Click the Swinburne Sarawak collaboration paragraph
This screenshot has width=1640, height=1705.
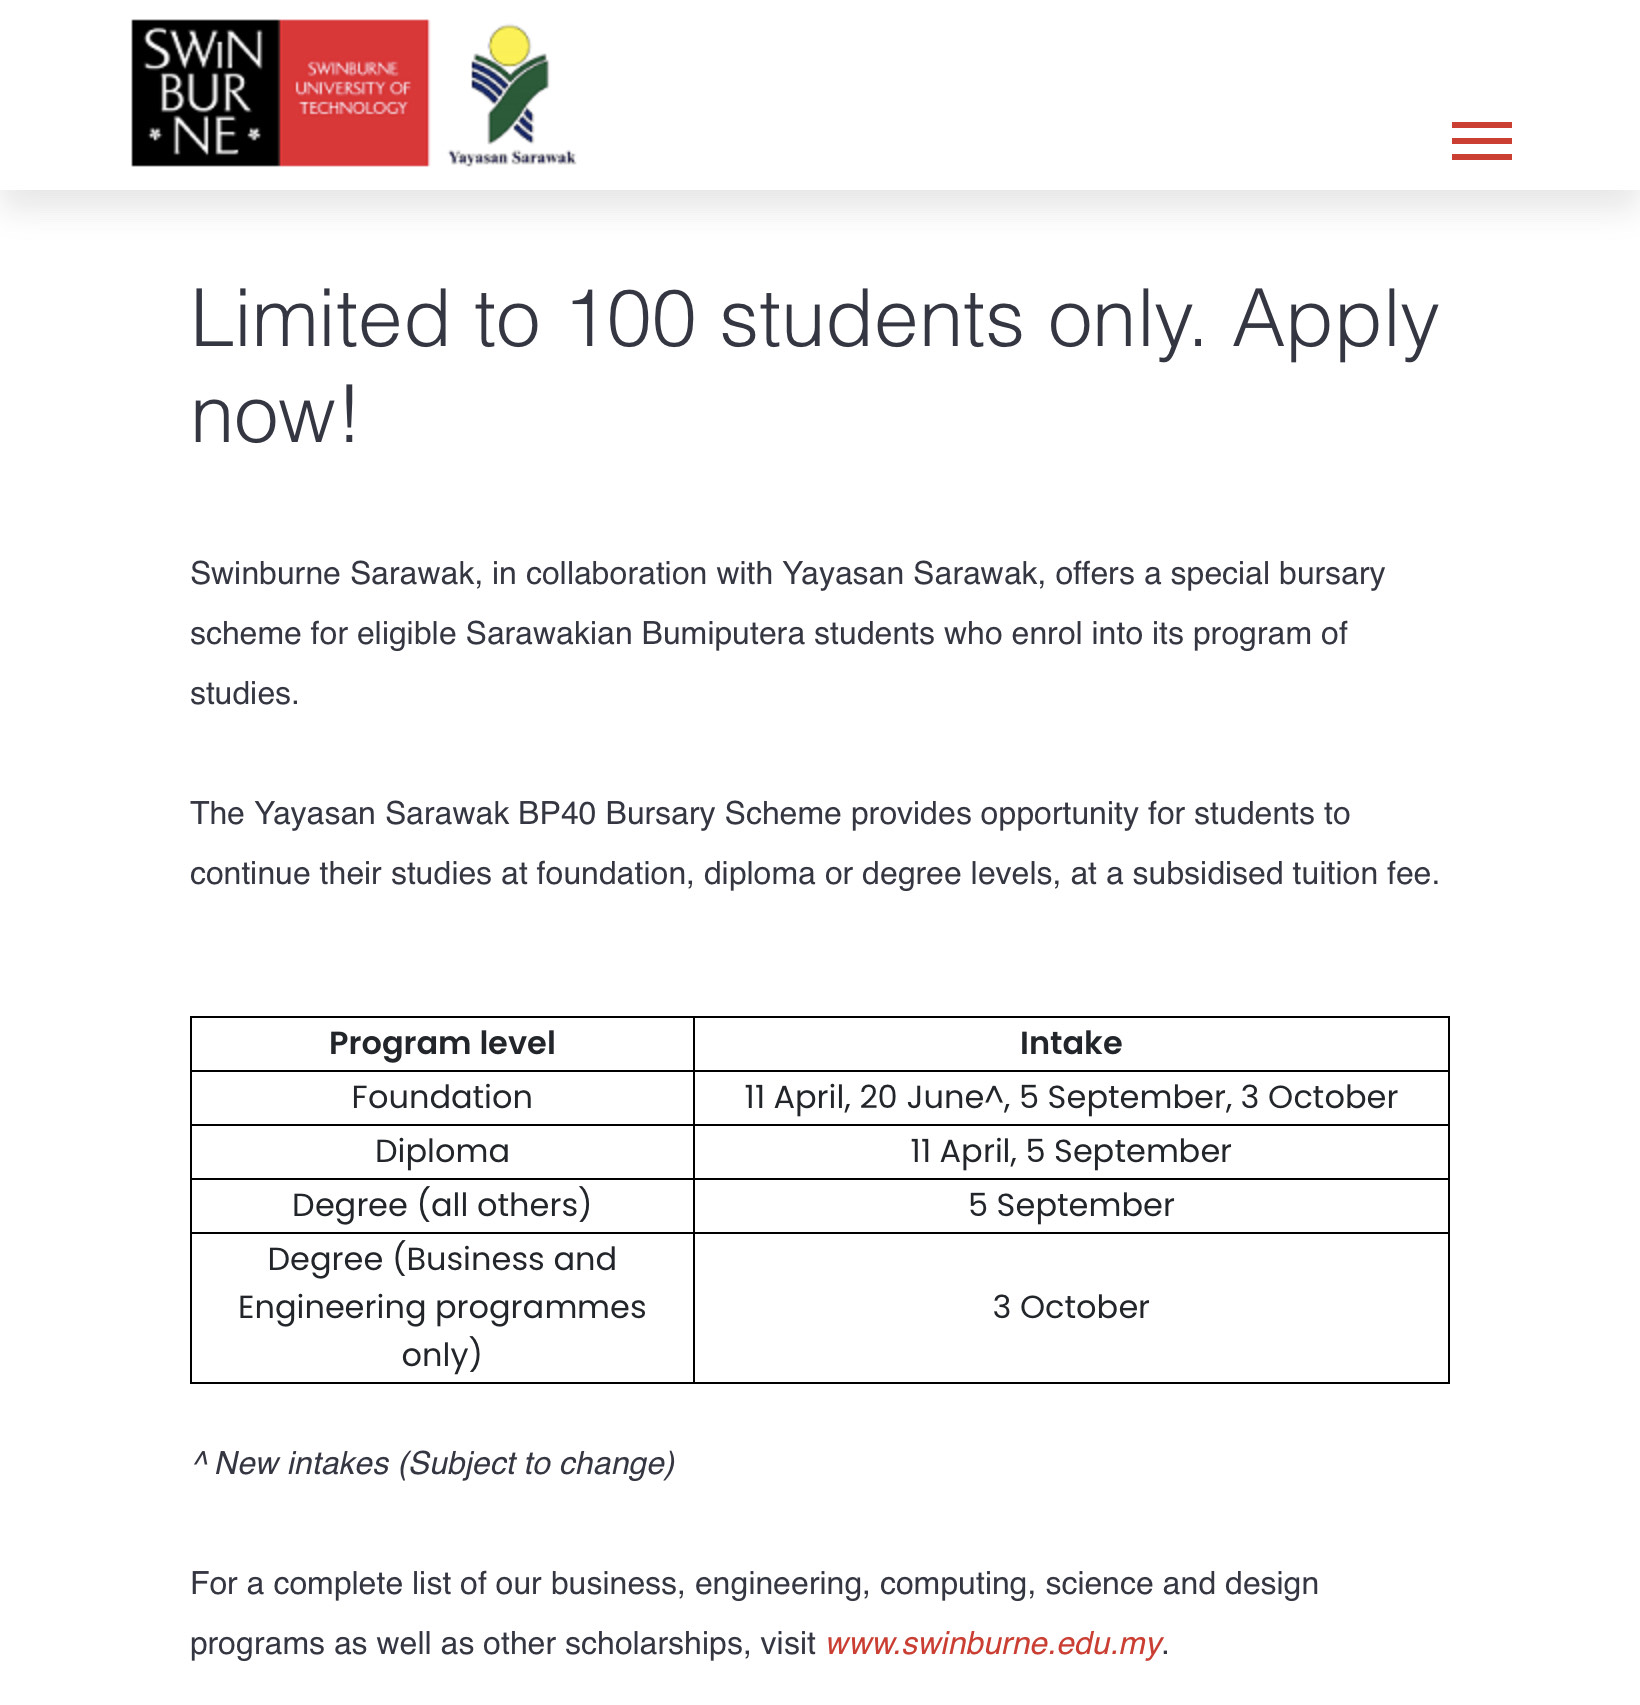(x=787, y=633)
